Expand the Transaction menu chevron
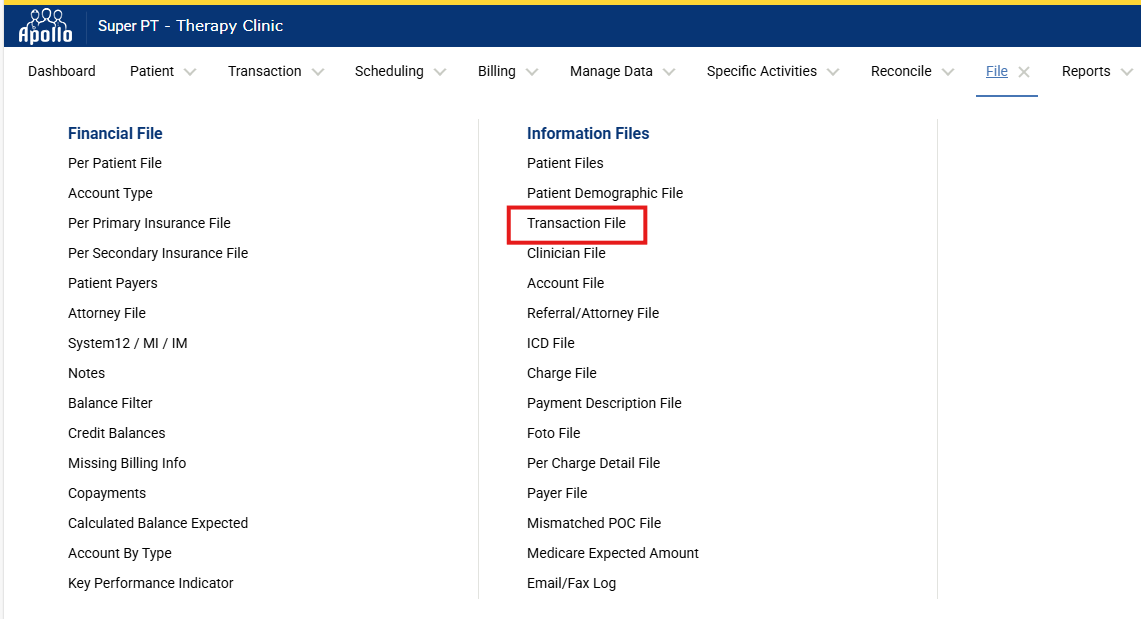This screenshot has width=1141, height=619. pyautogui.click(x=318, y=72)
